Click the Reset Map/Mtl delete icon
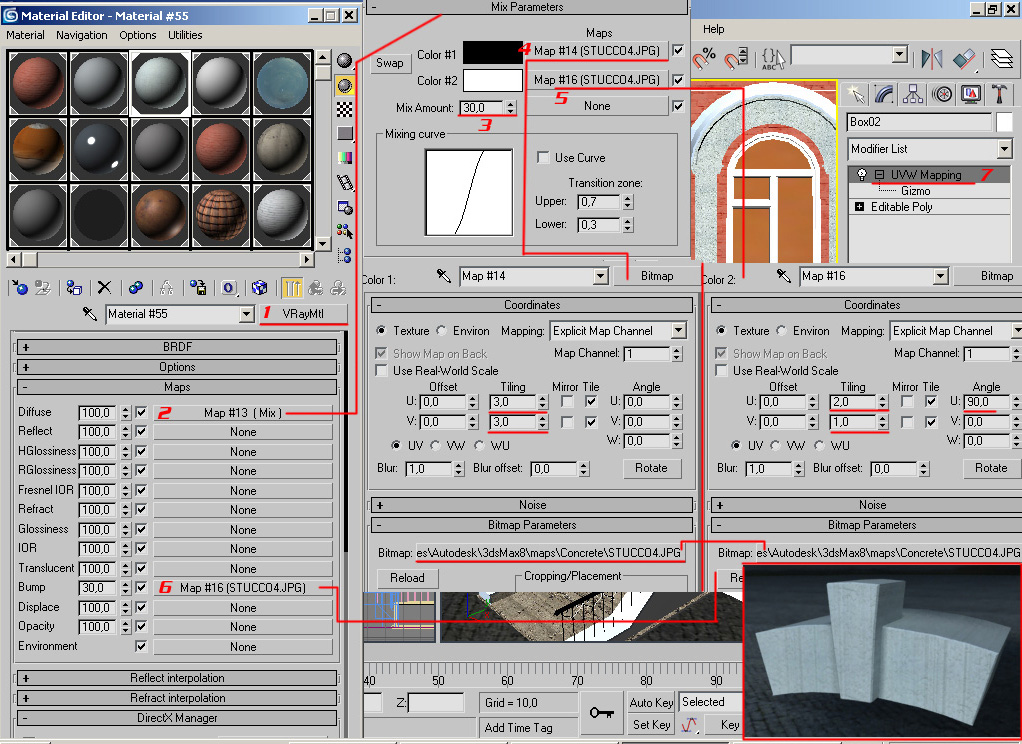Screen dimensions: 1022x744 pyautogui.click(x=104, y=288)
